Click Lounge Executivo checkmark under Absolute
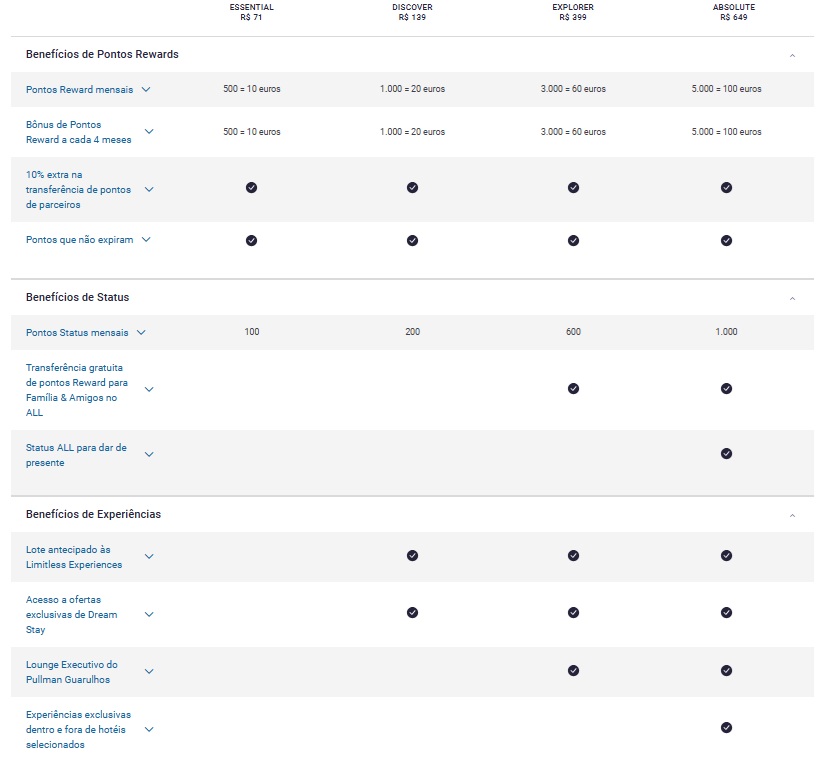This screenshot has width=820, height=762. point(726,671)
